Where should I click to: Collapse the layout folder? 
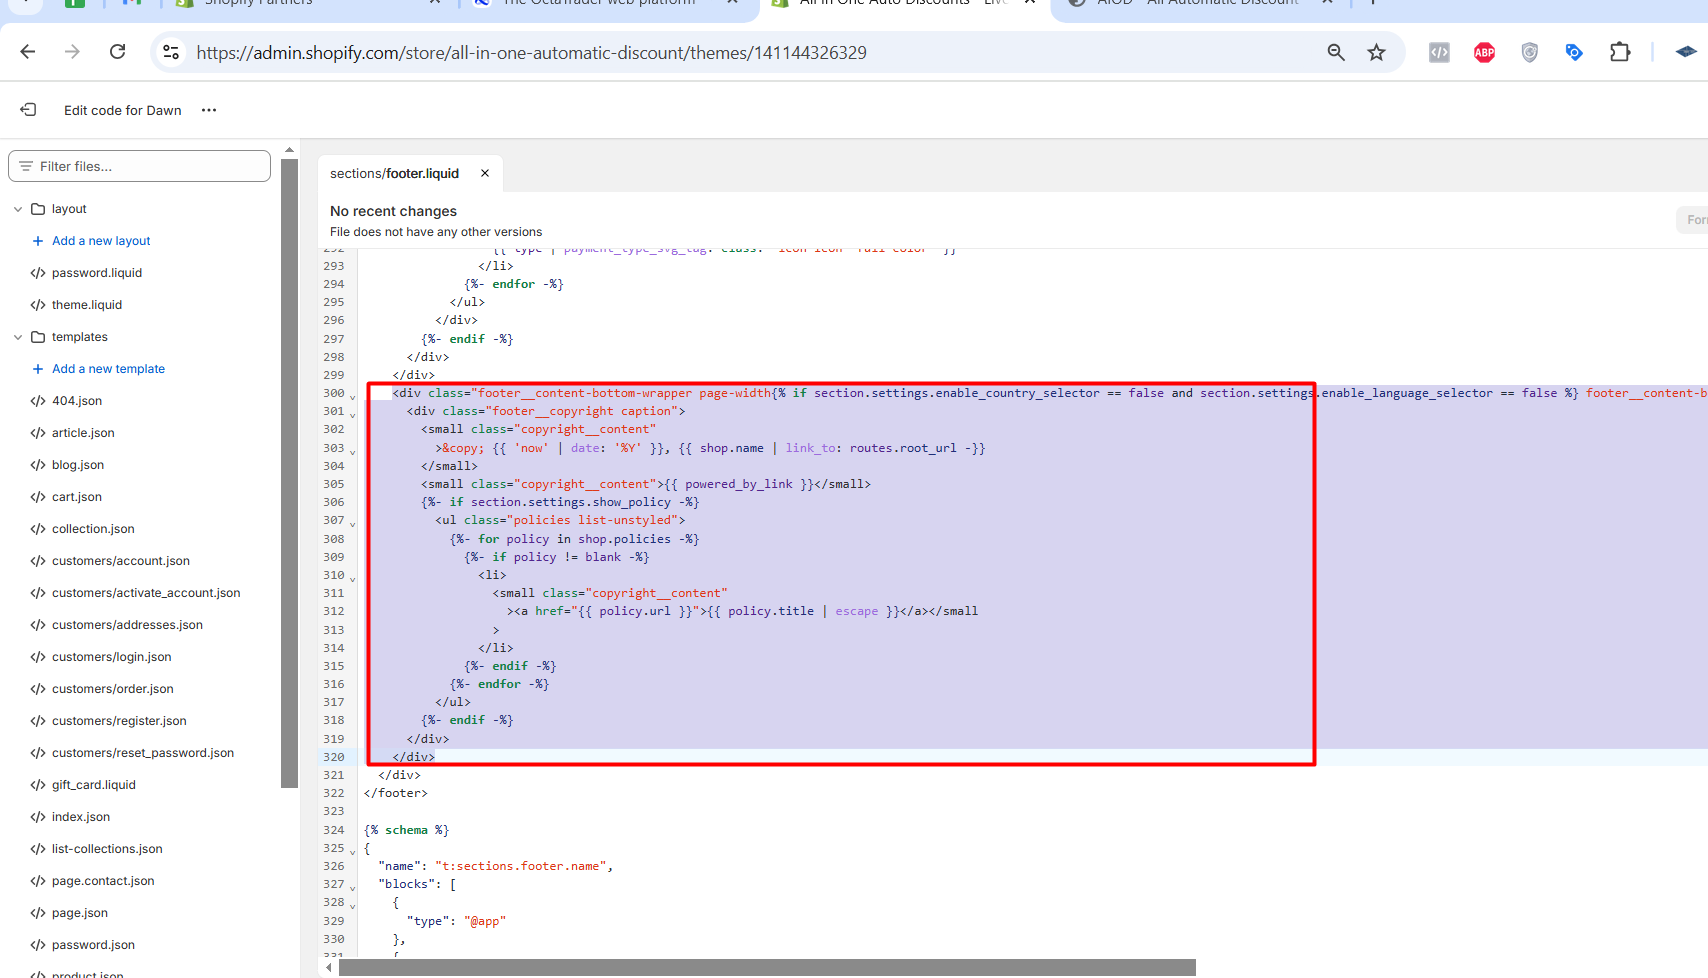18,209
